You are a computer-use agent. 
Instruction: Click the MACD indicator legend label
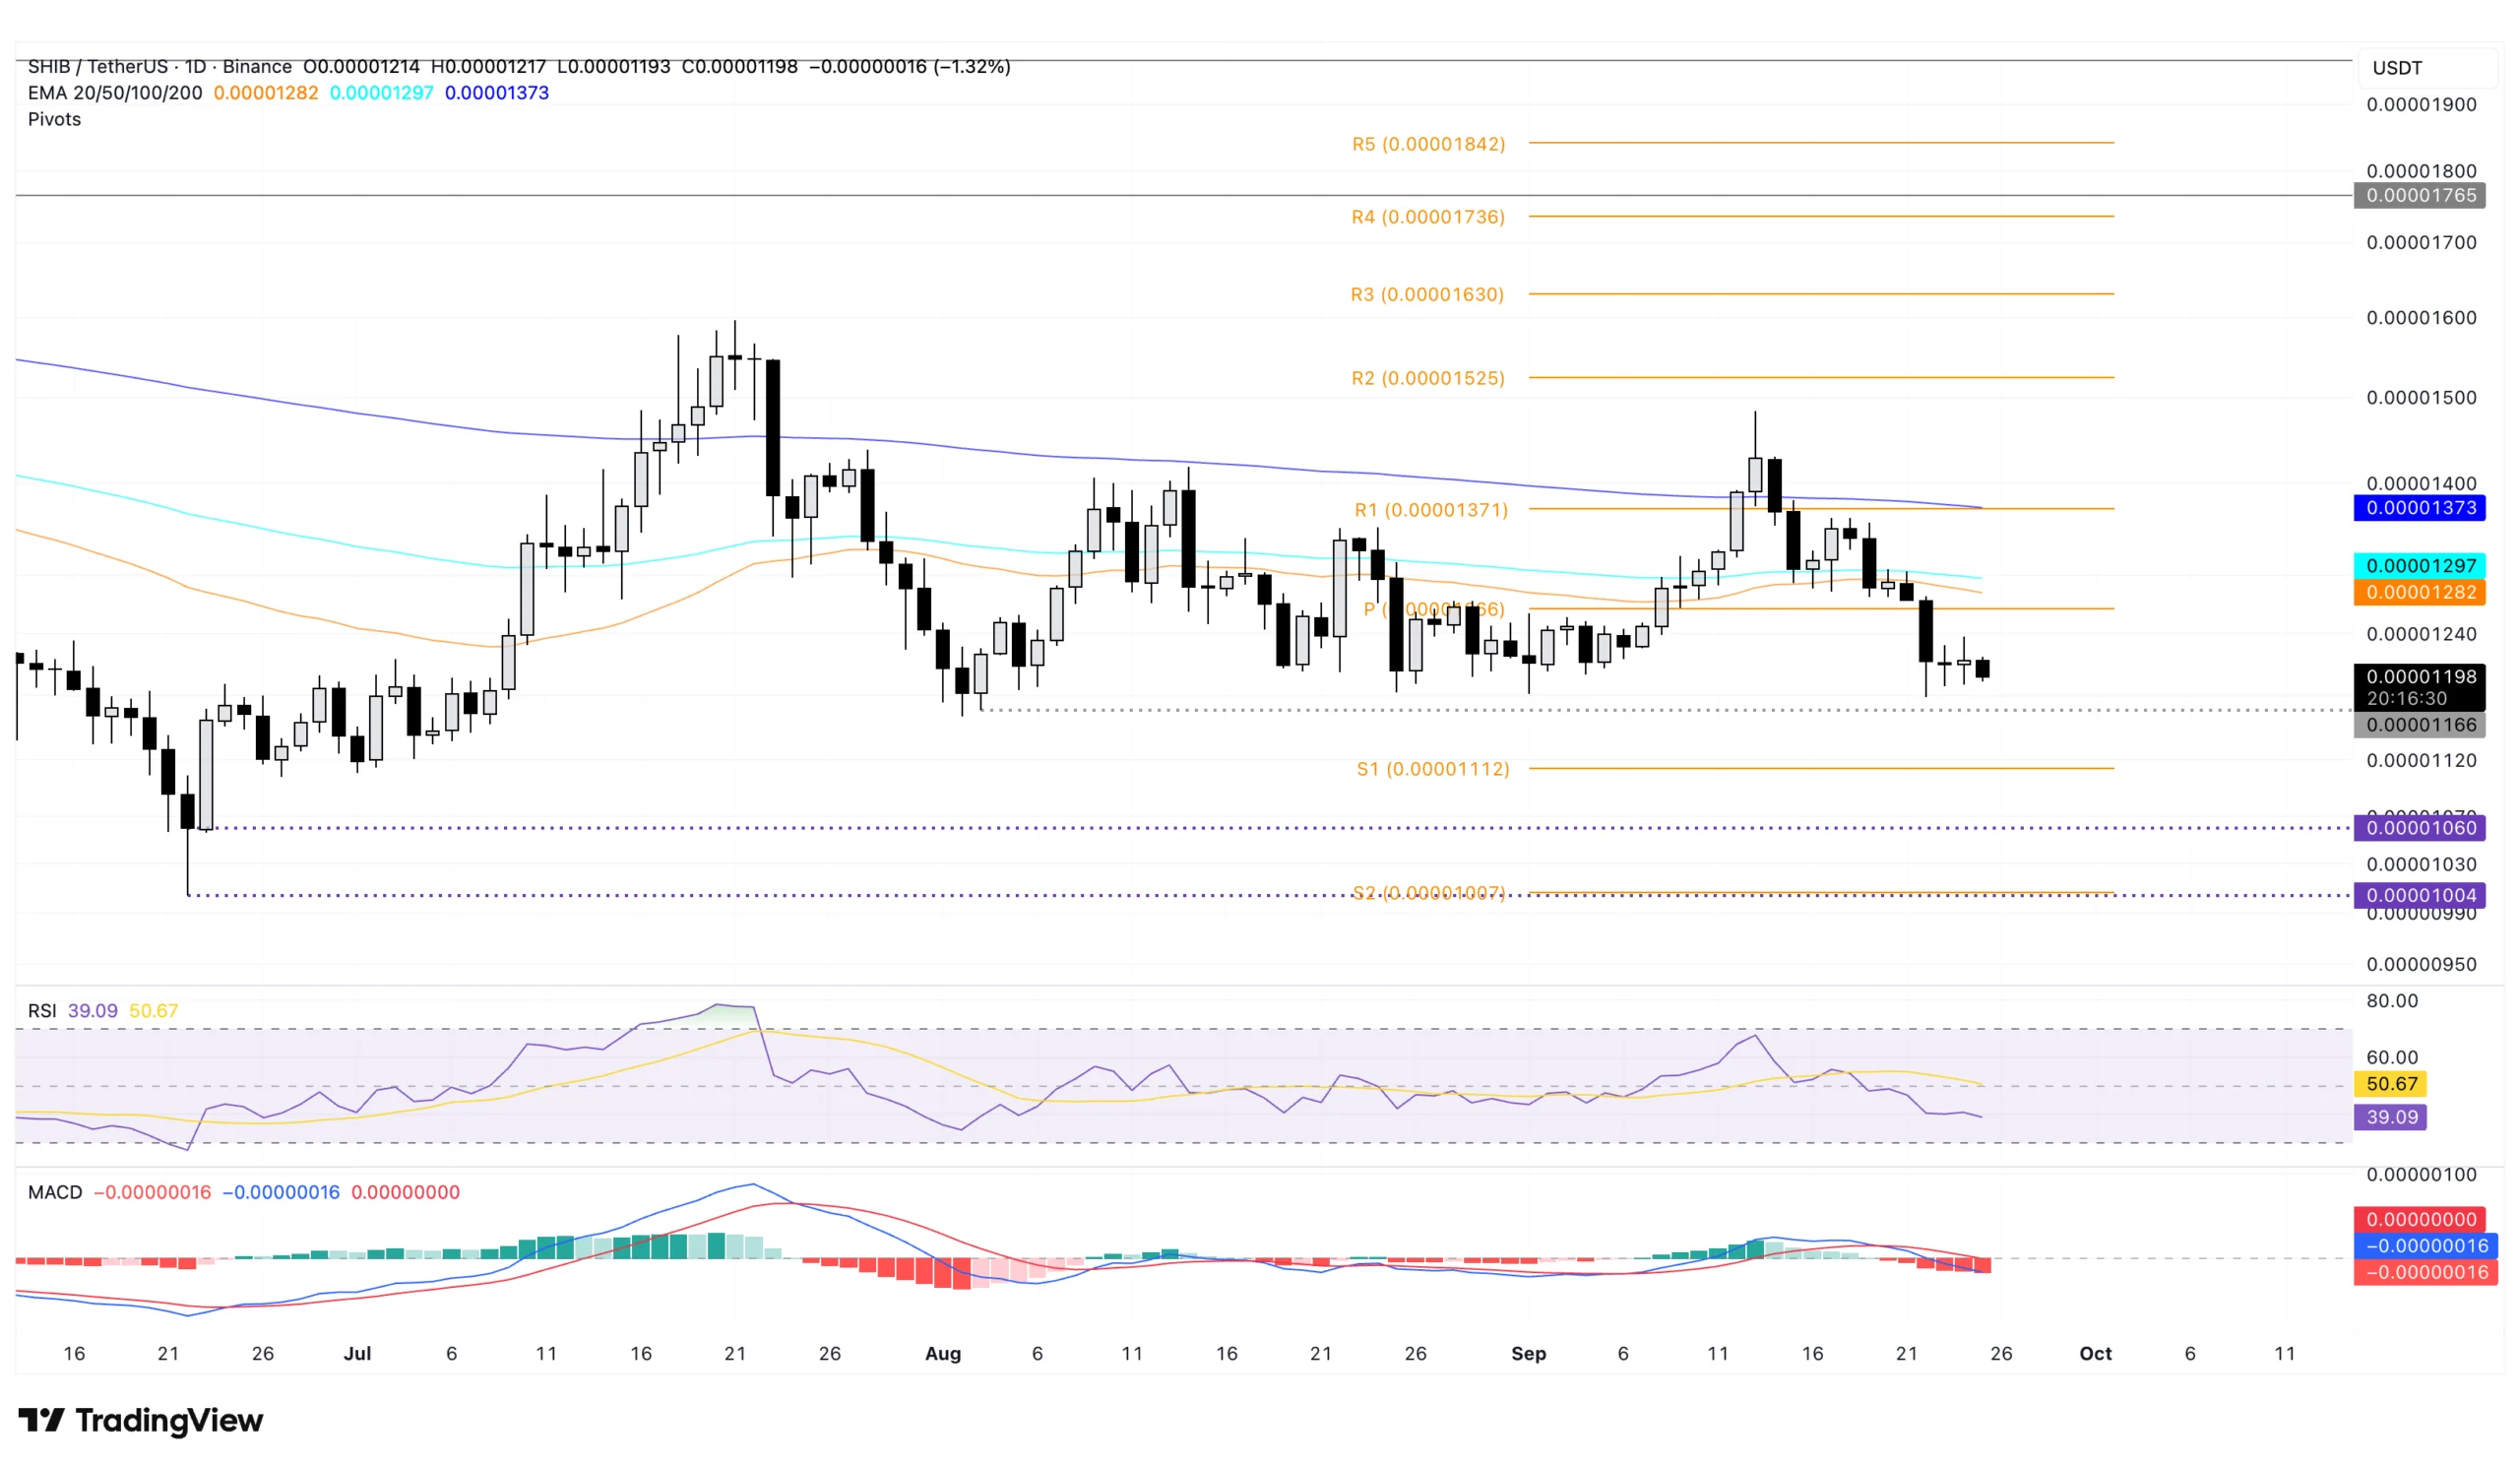(55, 1192)
